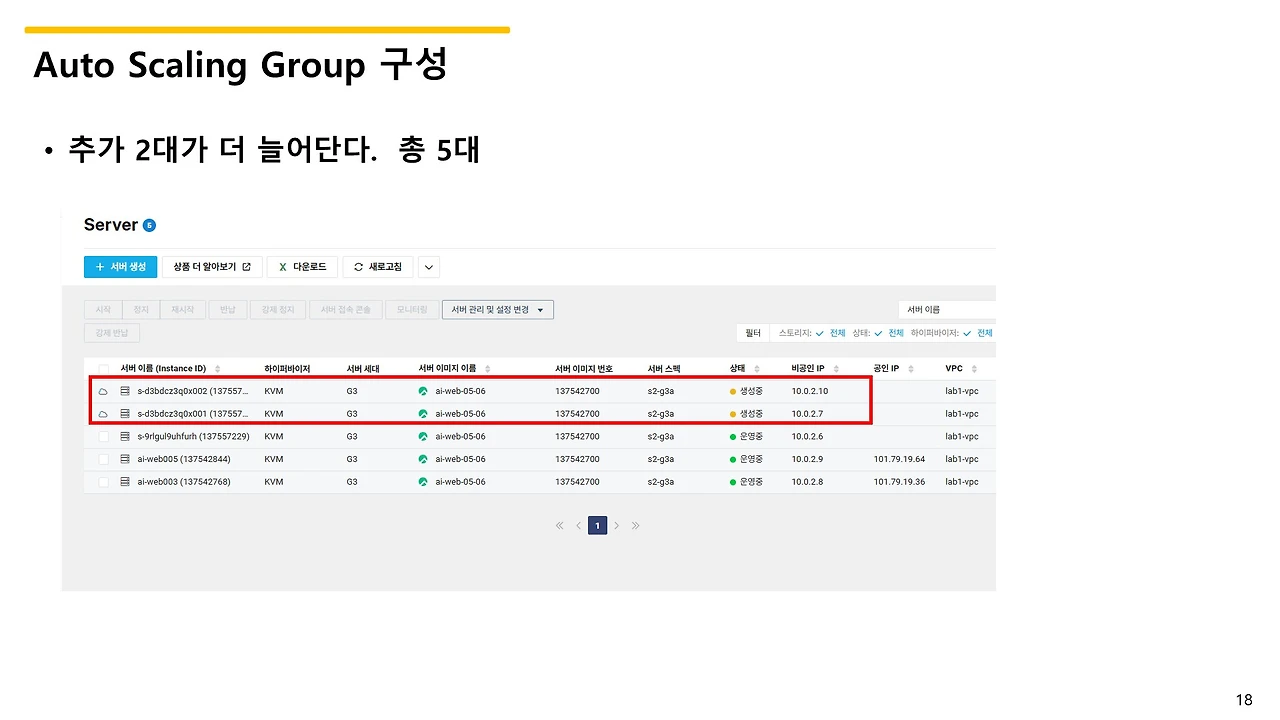Select server name ai-web005 (137542844)
This screenshot has height=720, width=1280.
(x=184, y=459)
